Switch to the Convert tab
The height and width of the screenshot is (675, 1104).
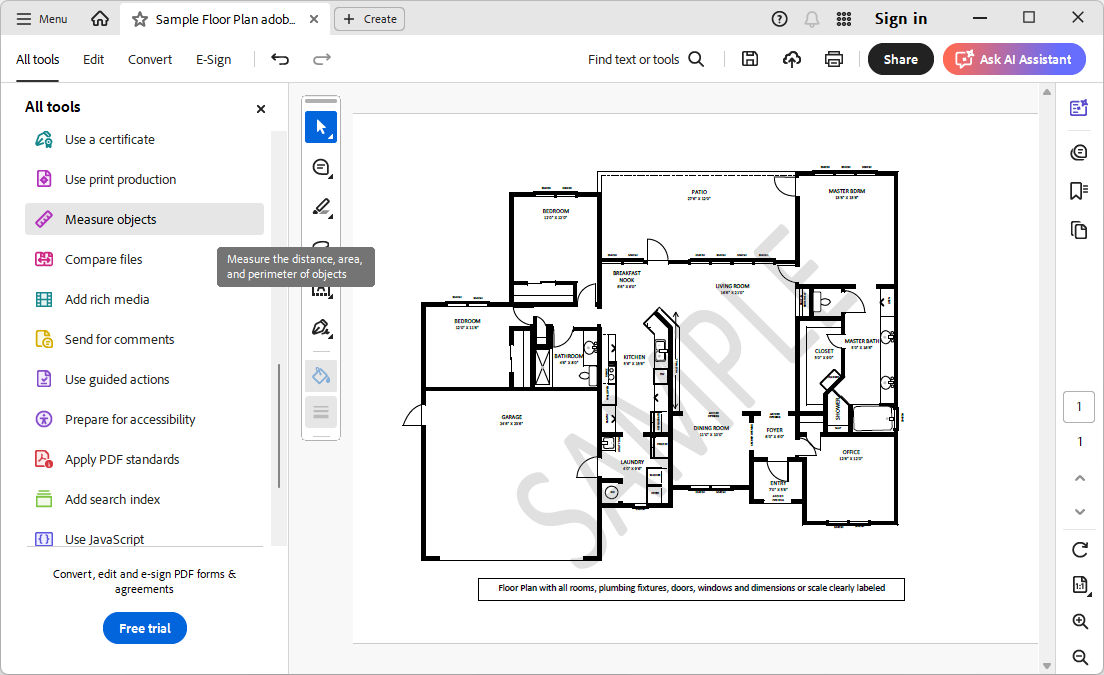coord(149,59)
